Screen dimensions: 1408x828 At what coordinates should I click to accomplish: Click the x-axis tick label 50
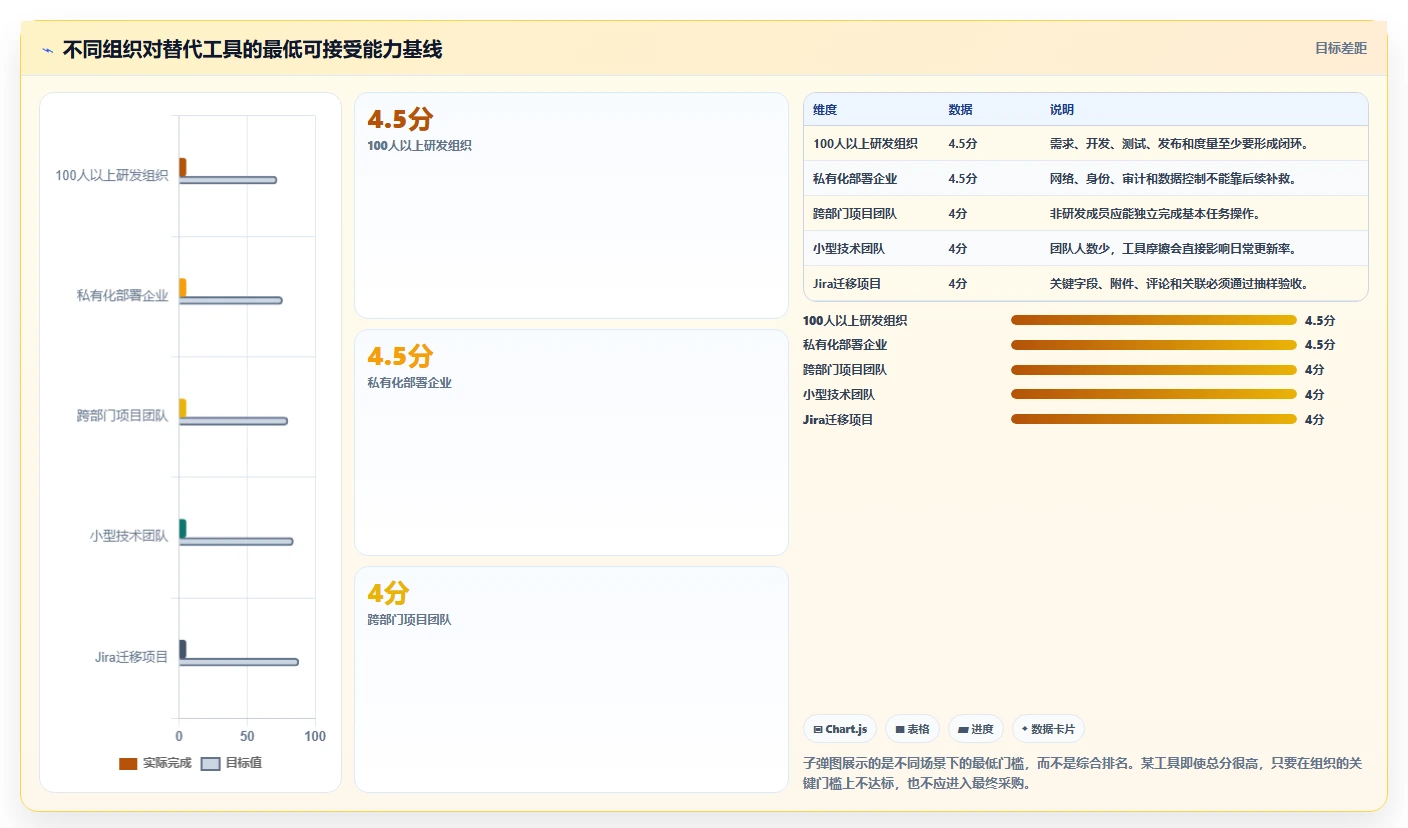[247, 736]
